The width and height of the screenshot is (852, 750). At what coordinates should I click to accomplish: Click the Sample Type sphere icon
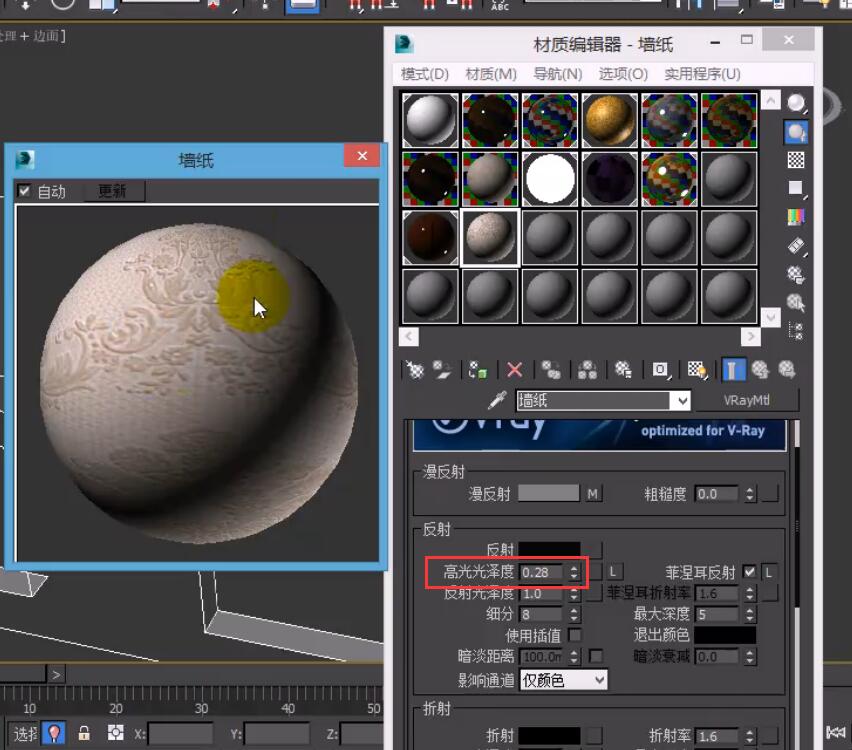click(796, 103)
